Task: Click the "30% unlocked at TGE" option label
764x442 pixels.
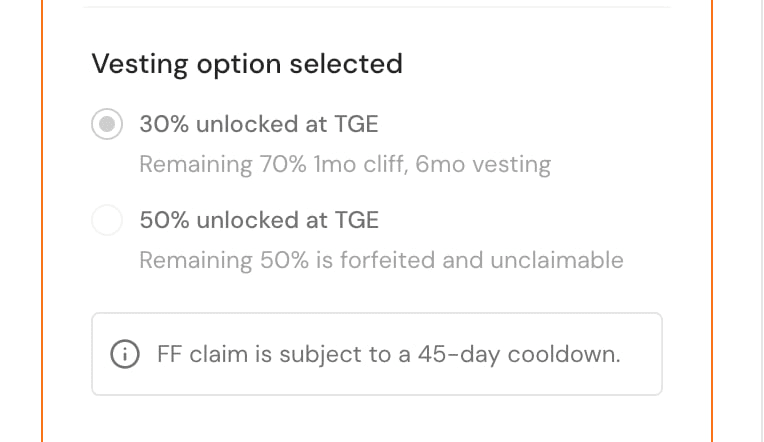Action: [x=258, y=125]
